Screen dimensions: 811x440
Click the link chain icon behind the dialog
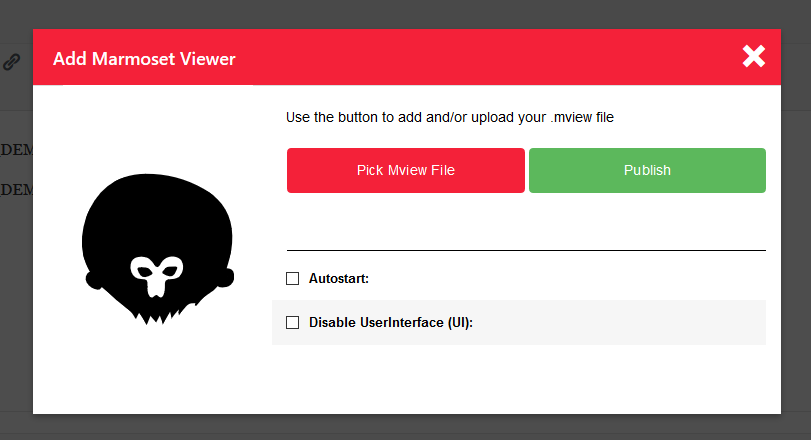[x=11, y=61]
